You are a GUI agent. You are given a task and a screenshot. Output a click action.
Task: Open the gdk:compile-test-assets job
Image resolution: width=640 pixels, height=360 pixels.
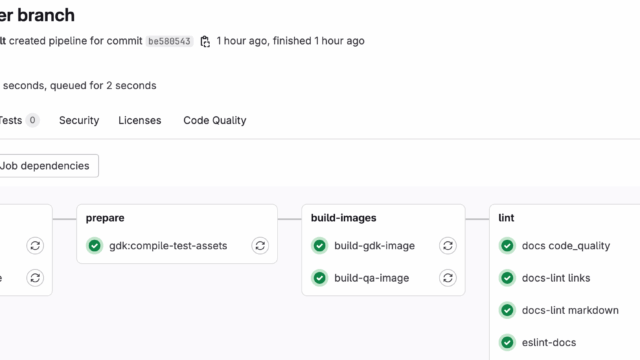[168, 246]
